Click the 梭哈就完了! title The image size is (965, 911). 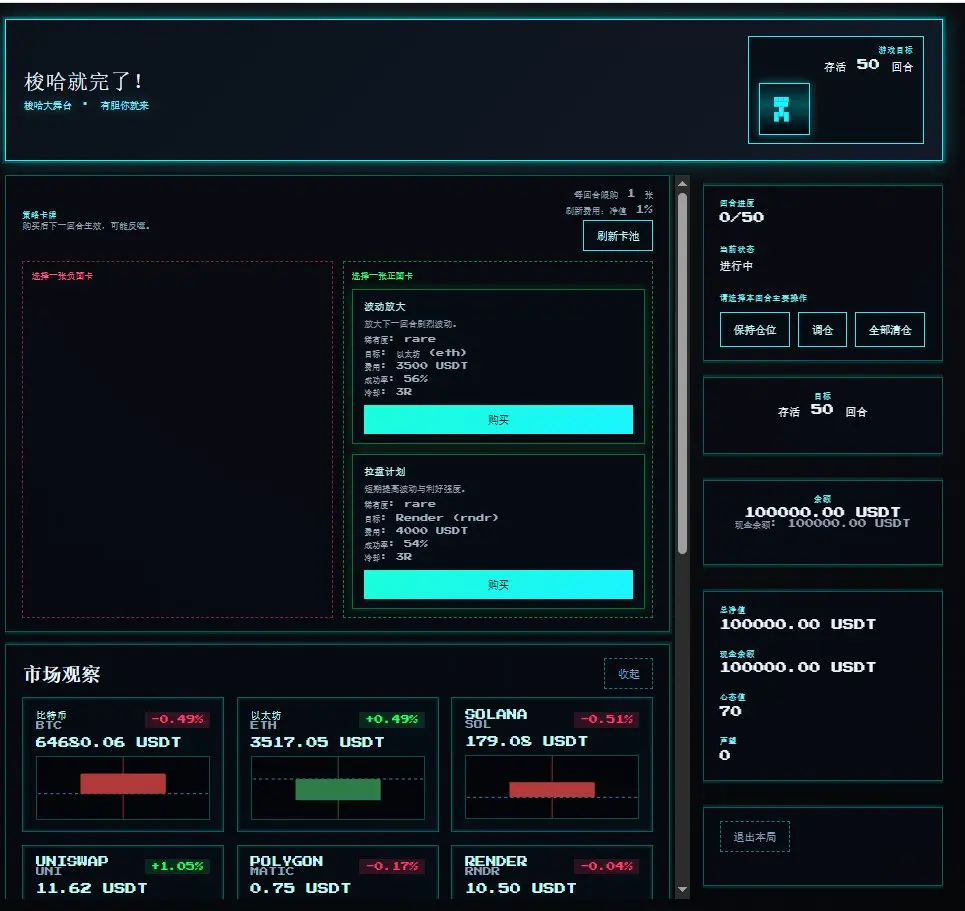point(82,81)
